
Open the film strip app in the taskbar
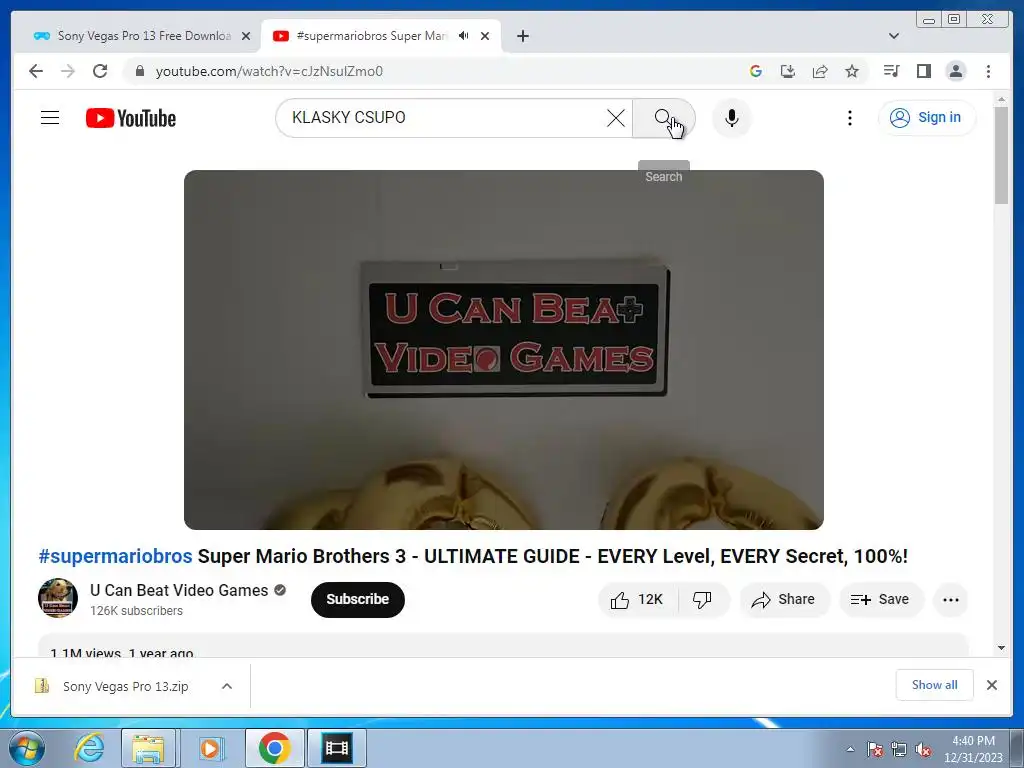337,748
